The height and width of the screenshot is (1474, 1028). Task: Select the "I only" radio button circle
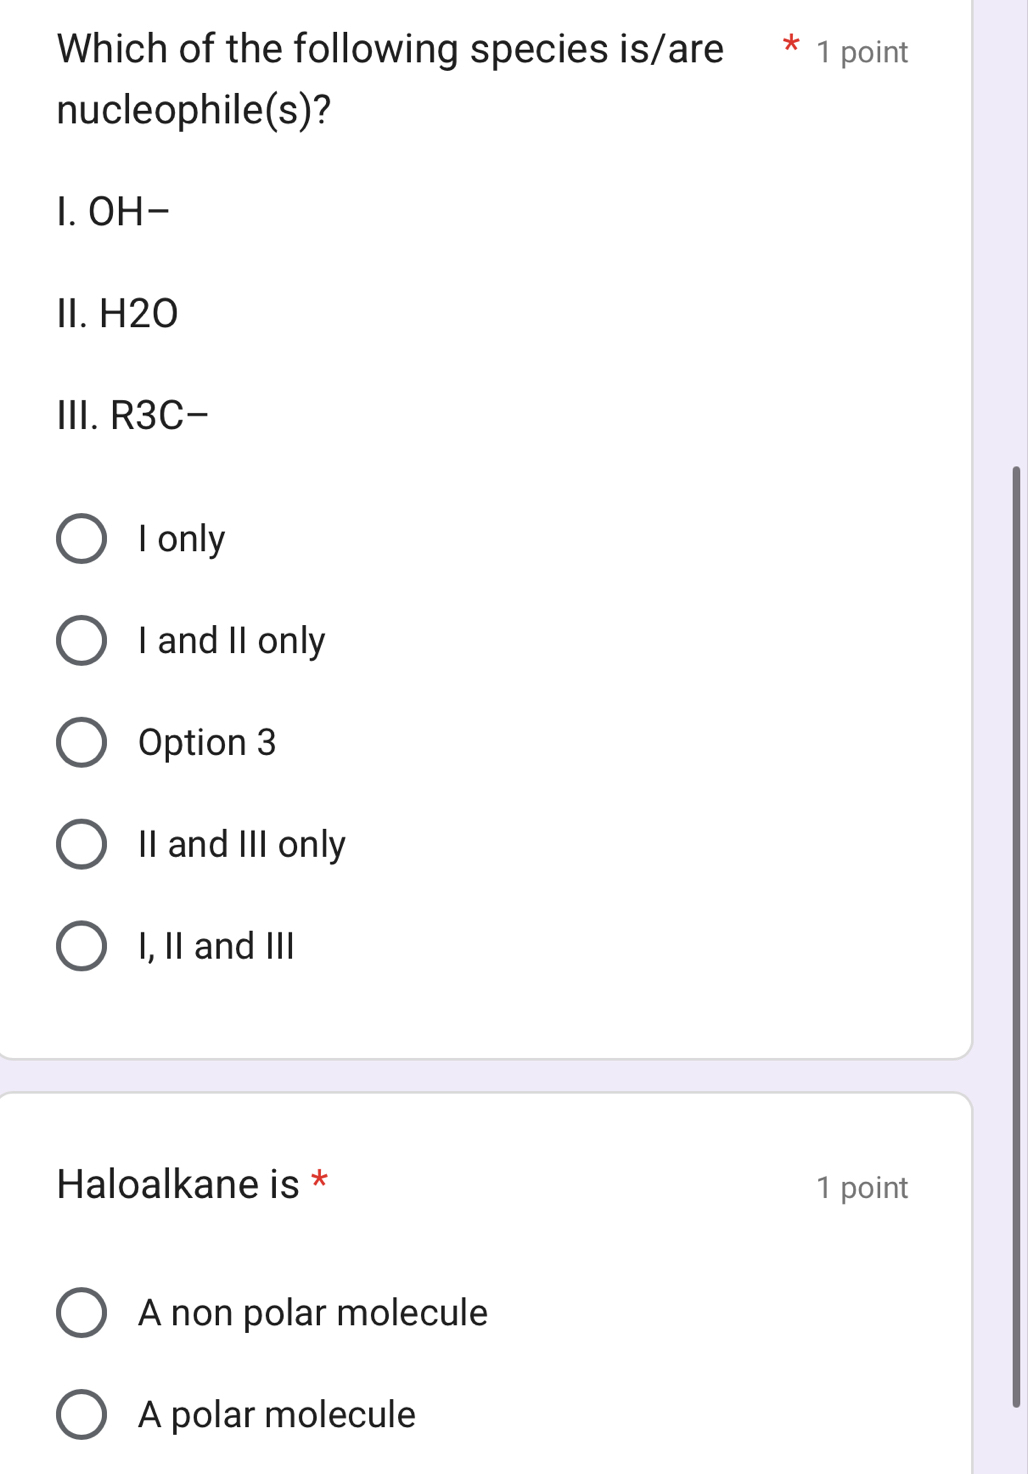coord(81,540)
